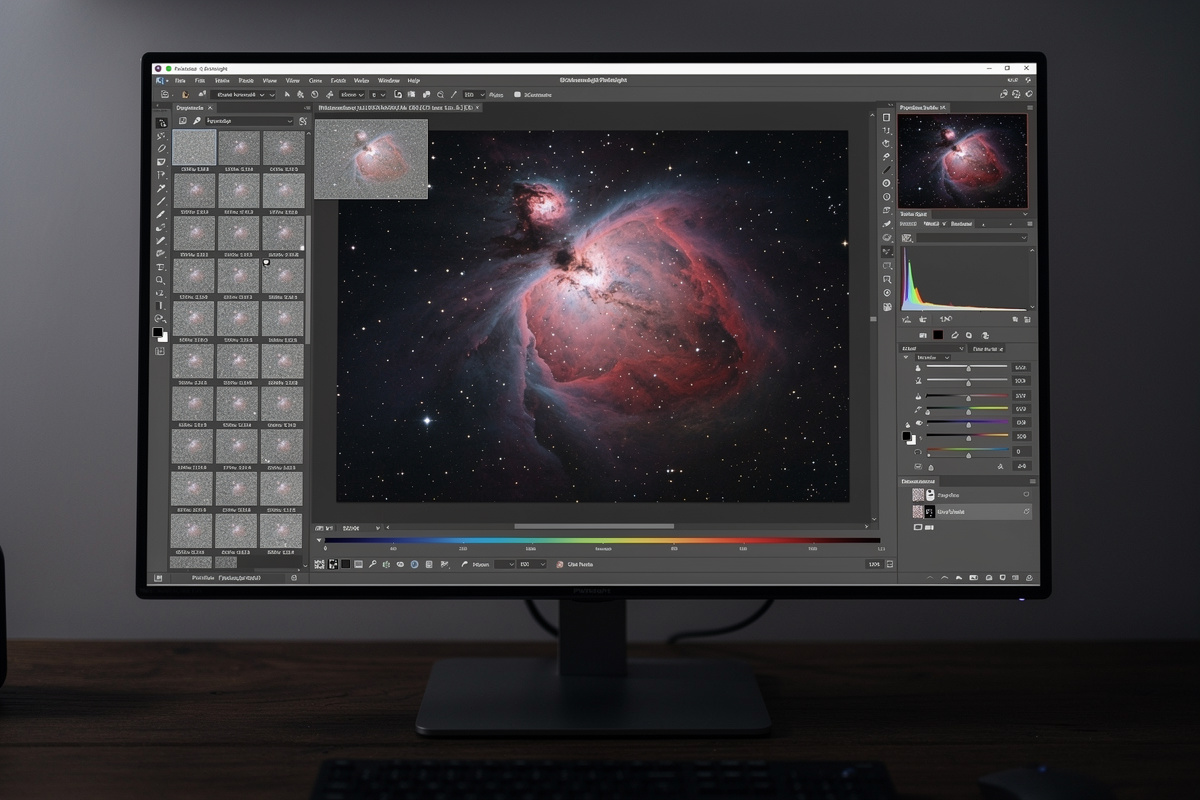Viewport: 1200px width, 800px height.
Task: Open the small dropdown beneath the adjustments type dropdown
Action: click(932, 357)
